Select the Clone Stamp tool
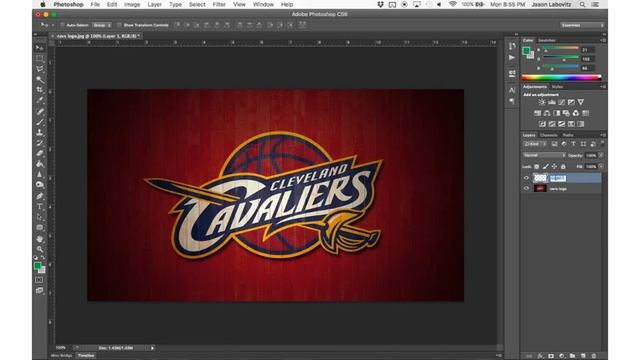Viewport: 640px width, 360px height. 40,132
